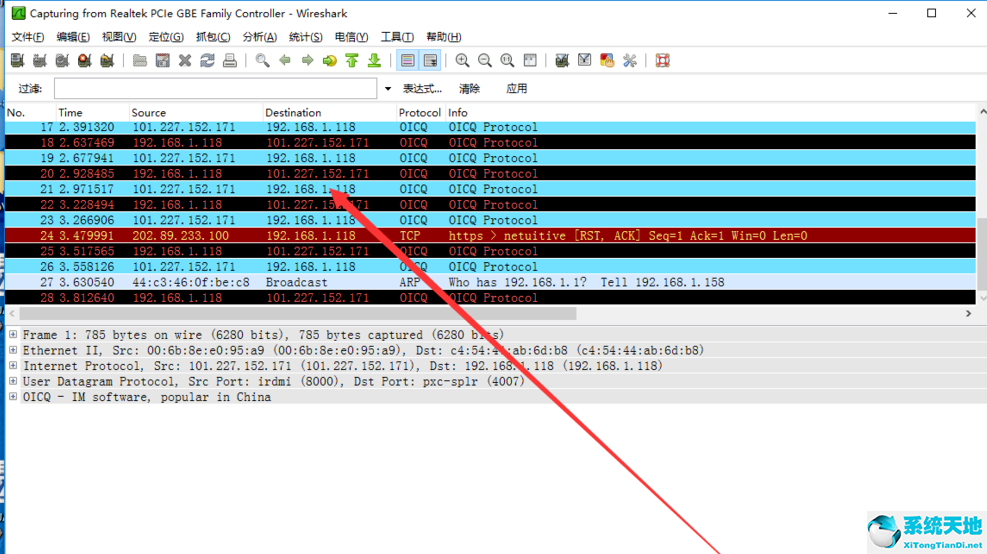
Task: Sort by the Protocol column header
Action: pyautogui.click(x=420, y=113)
